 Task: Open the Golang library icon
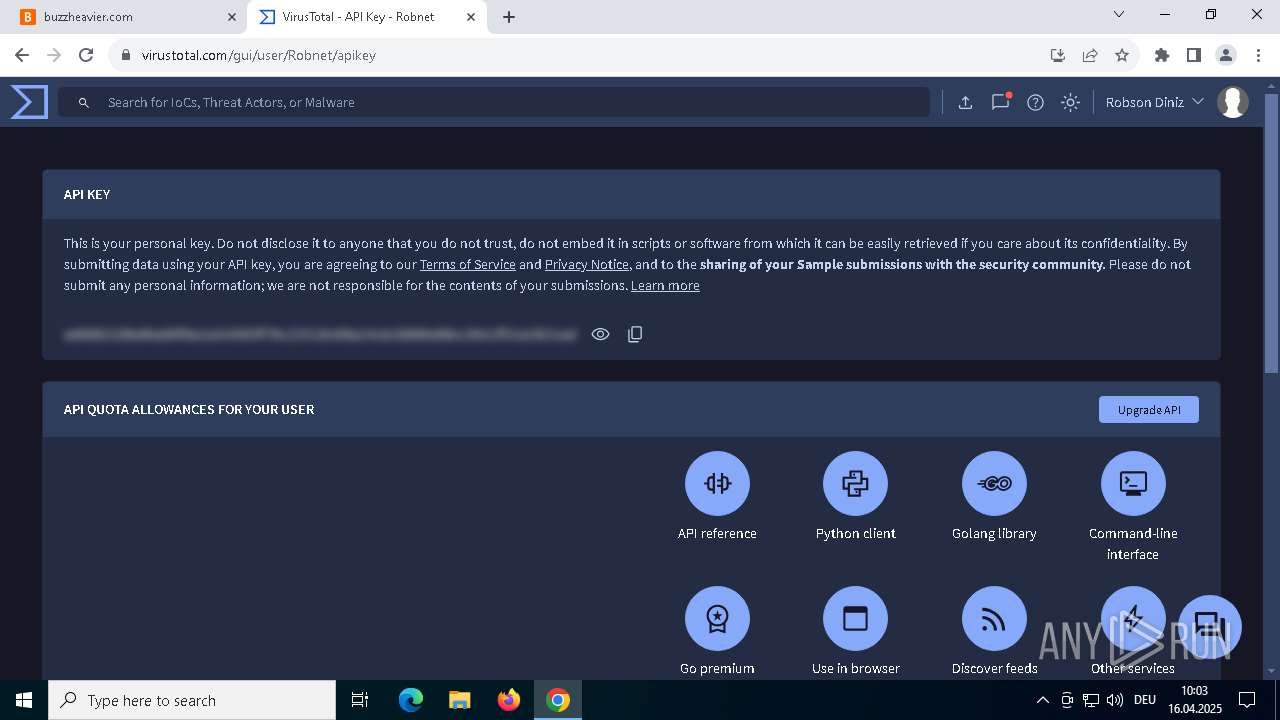(994, 484)
